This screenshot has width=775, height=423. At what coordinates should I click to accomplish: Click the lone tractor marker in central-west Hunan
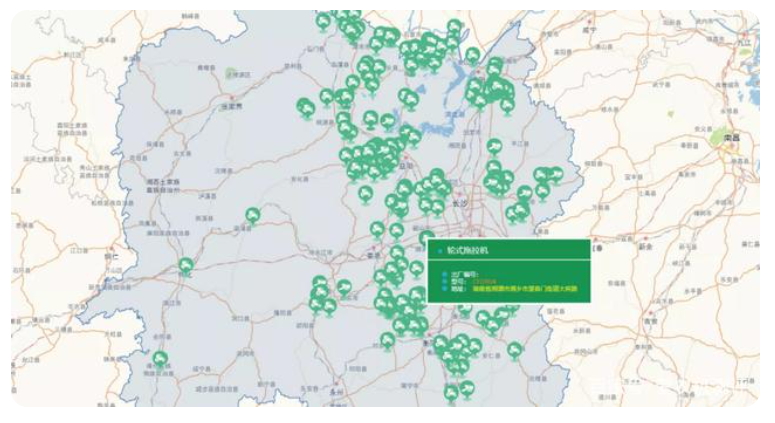tap(254, 215)
